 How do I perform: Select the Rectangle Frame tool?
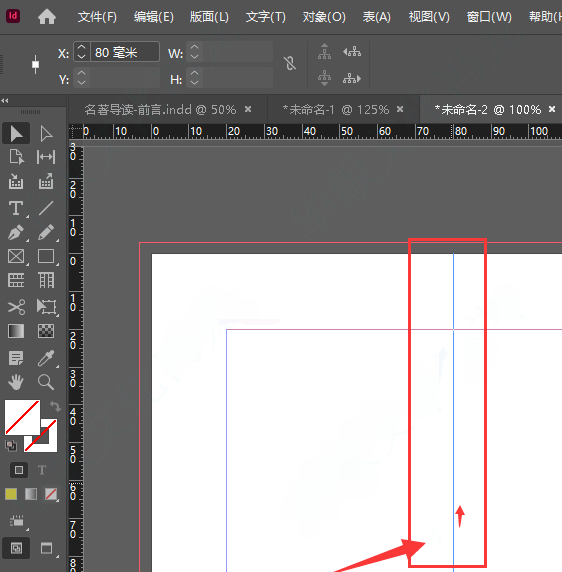point(16,256)
